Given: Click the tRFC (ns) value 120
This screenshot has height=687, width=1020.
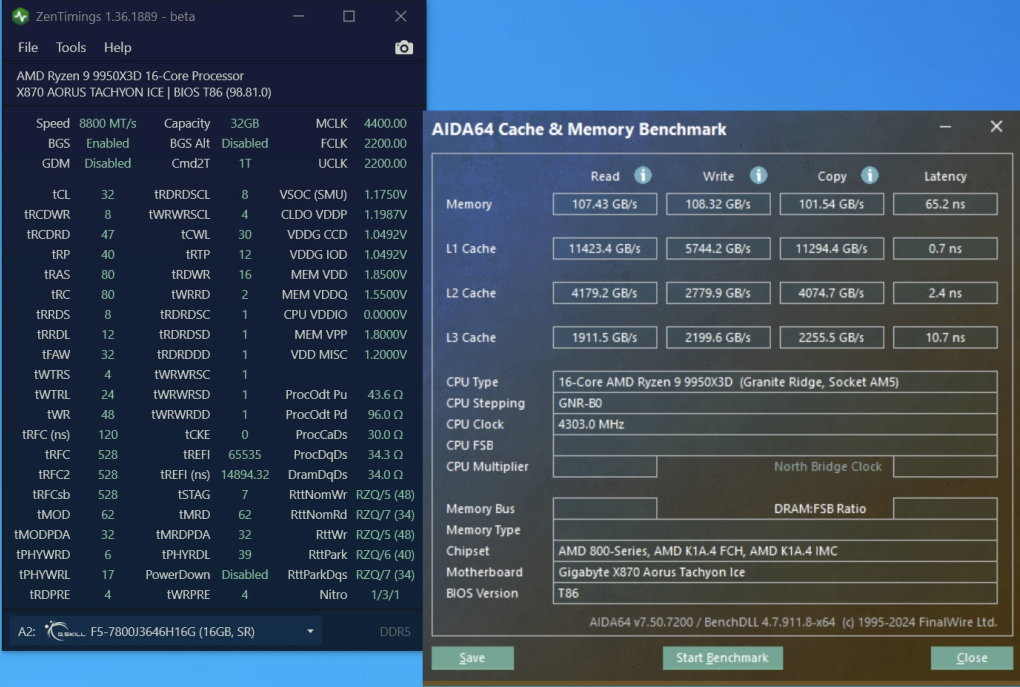Looking at the screenshot, I should click(x=107, y=435).
